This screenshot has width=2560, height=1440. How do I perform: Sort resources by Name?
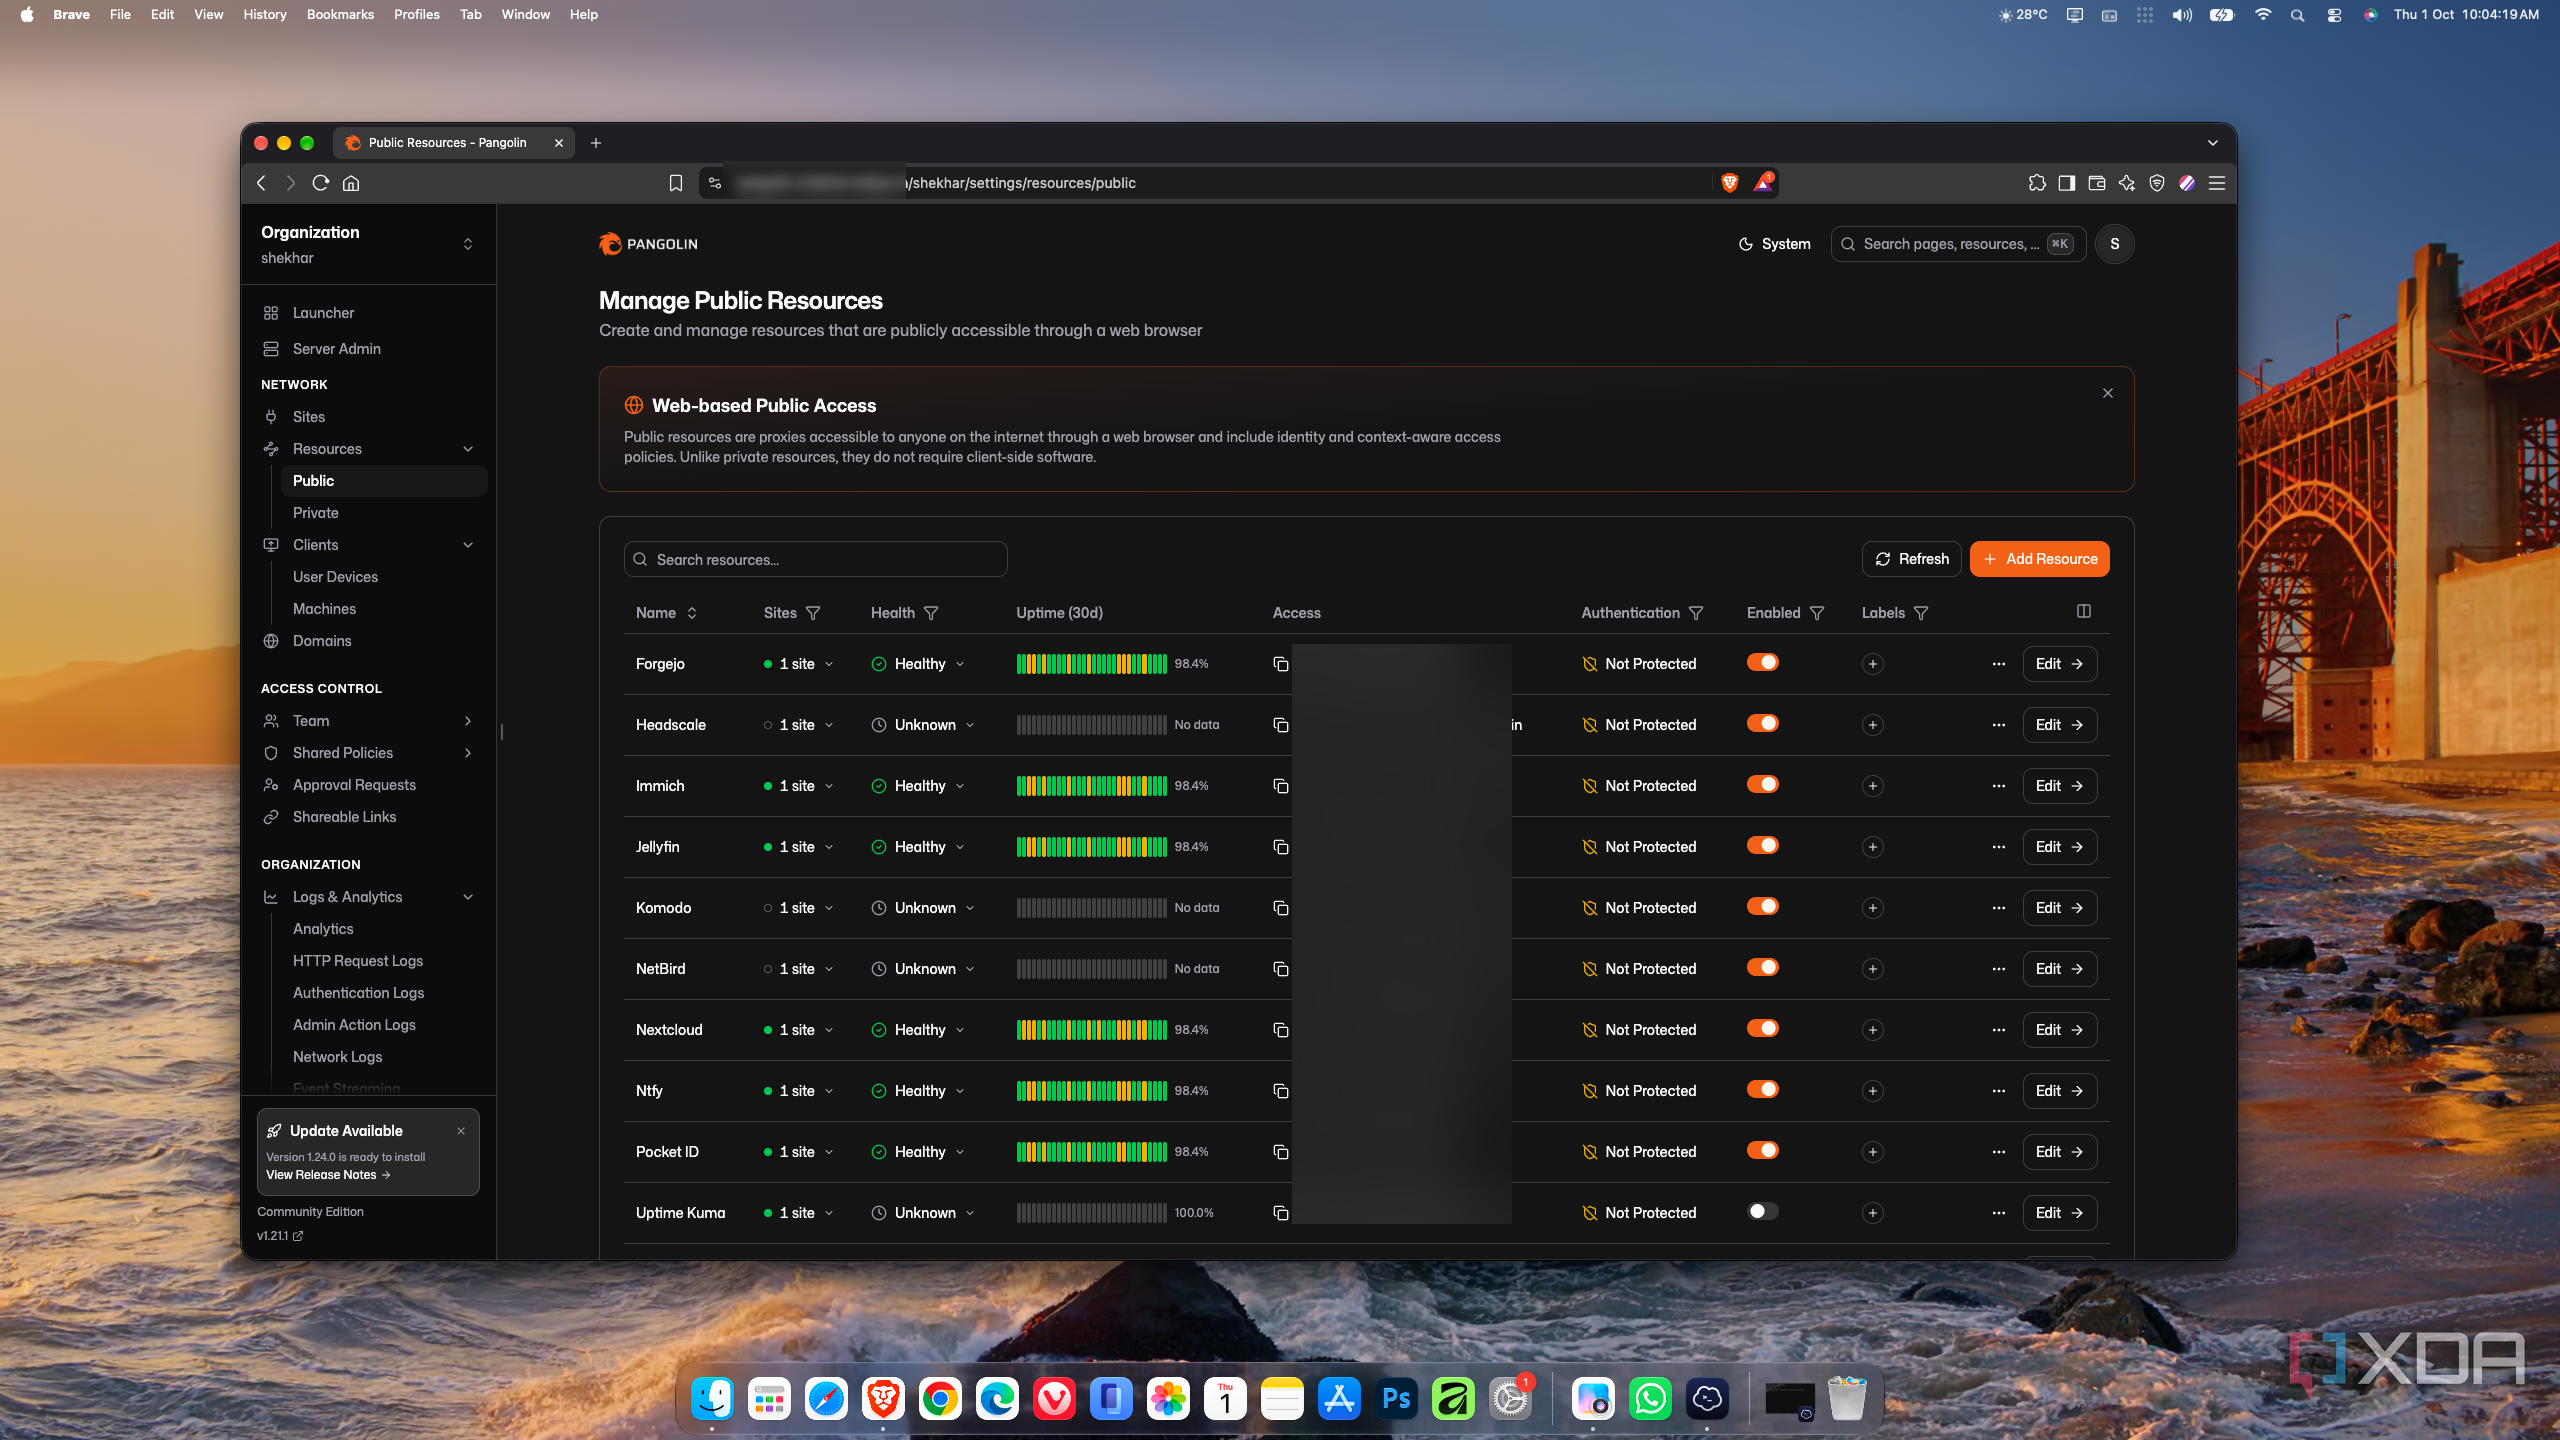tap(666, 613)
